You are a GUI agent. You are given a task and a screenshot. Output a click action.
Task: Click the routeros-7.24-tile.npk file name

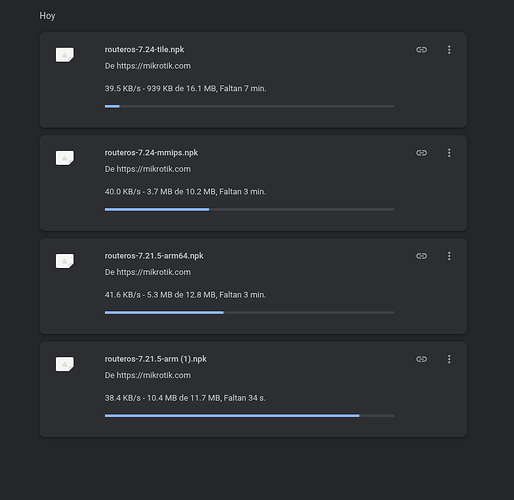click(x=144, y=49)
